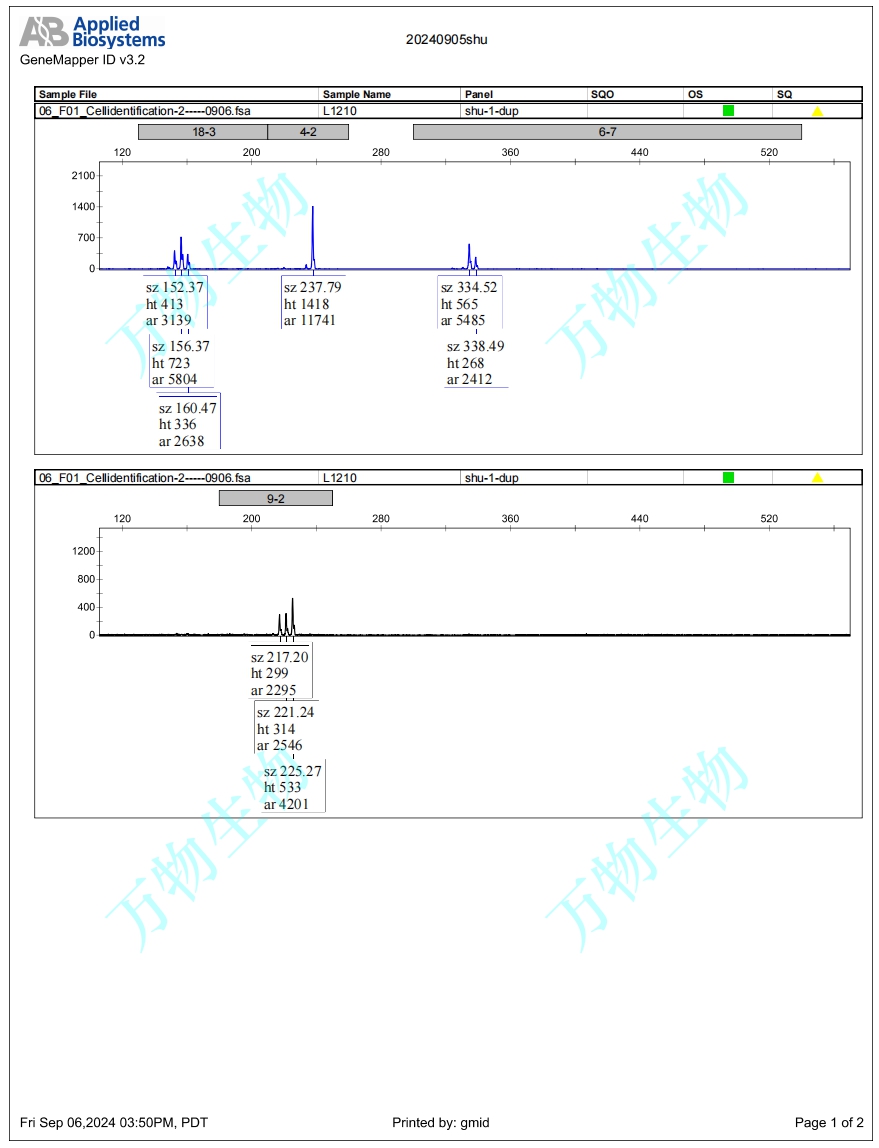The width and height of the screenshot is (879, 1148).
Task: Click the Page 1 of 2 footer text
Action: point(829,1123)
